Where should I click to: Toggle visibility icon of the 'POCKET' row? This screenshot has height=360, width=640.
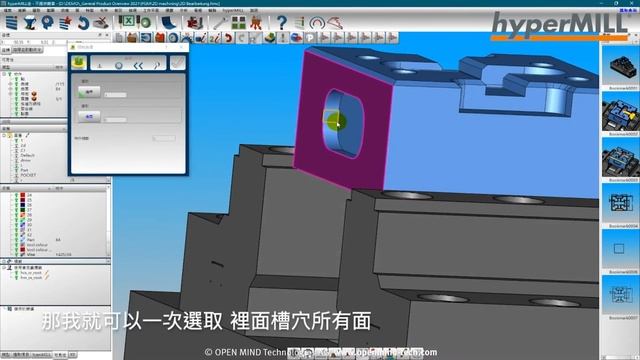16,175
